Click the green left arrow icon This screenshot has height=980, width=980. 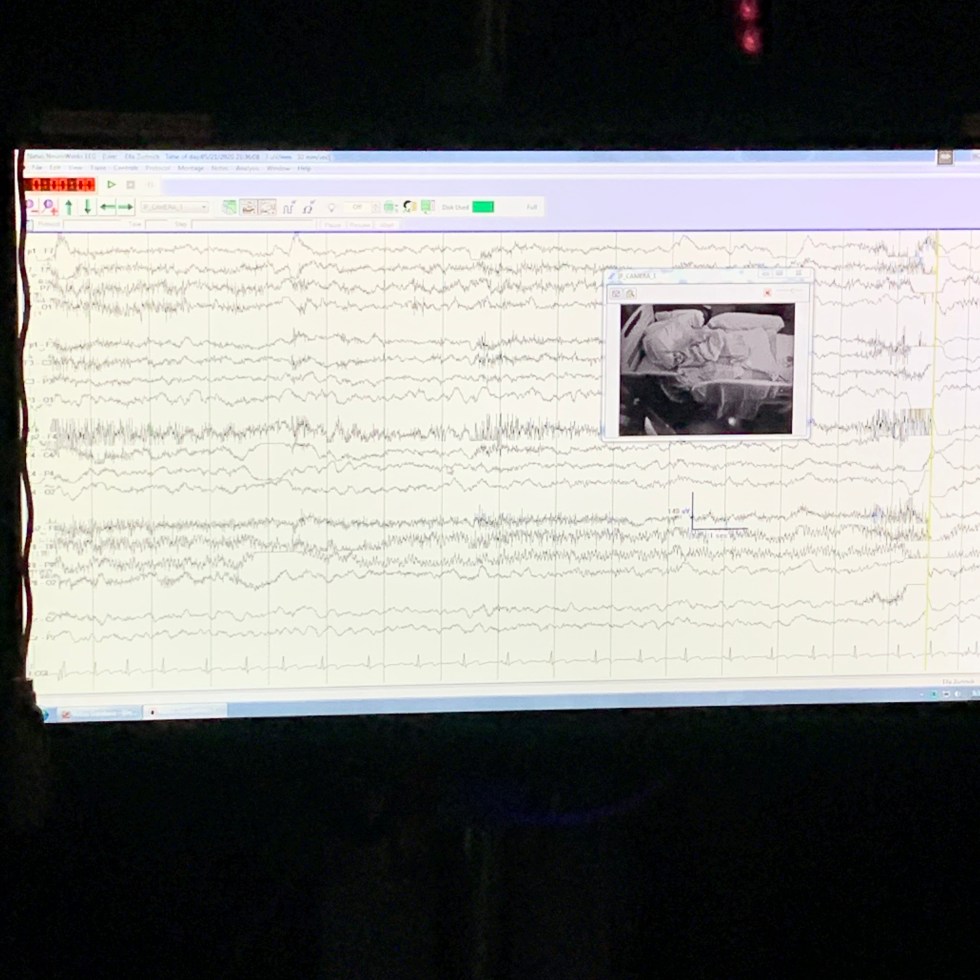[x=107, y=207]
